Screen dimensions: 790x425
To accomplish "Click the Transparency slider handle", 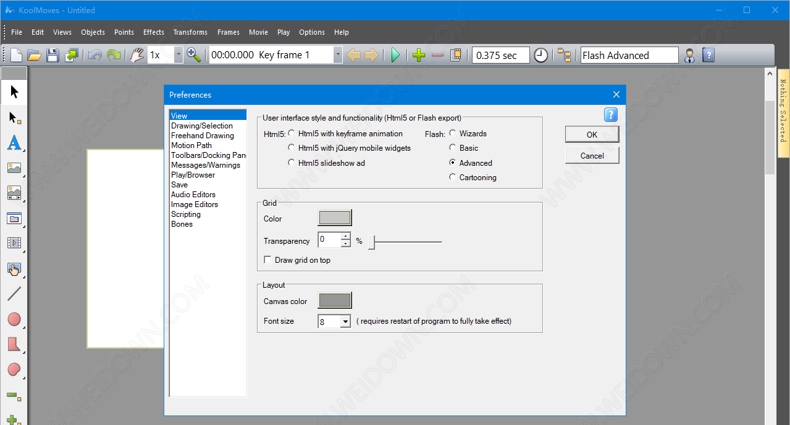I will (x=372, y=242).
